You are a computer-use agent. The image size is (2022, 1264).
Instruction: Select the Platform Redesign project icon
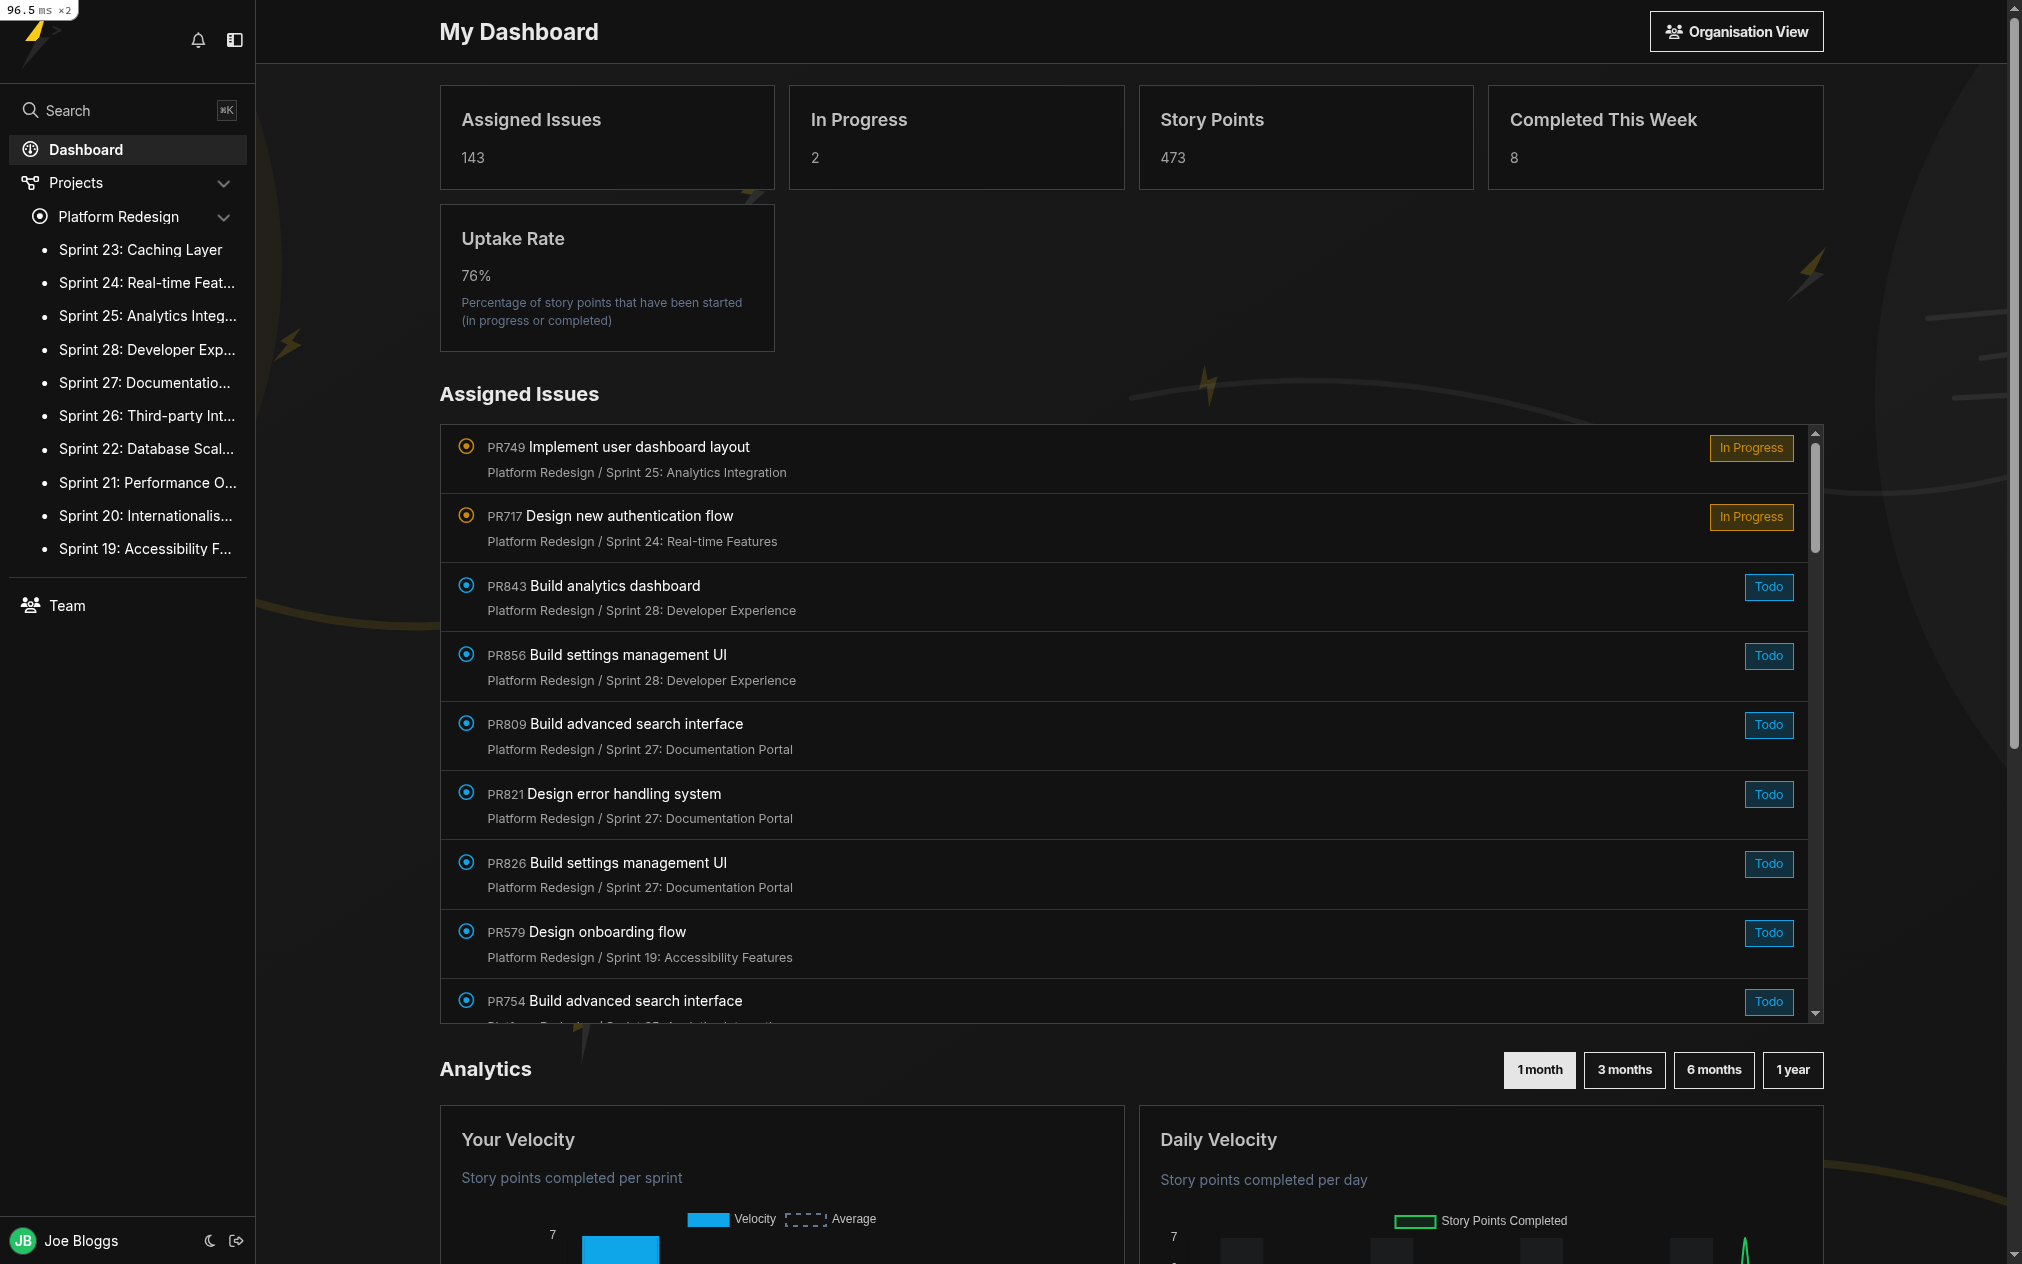[39, 216]
